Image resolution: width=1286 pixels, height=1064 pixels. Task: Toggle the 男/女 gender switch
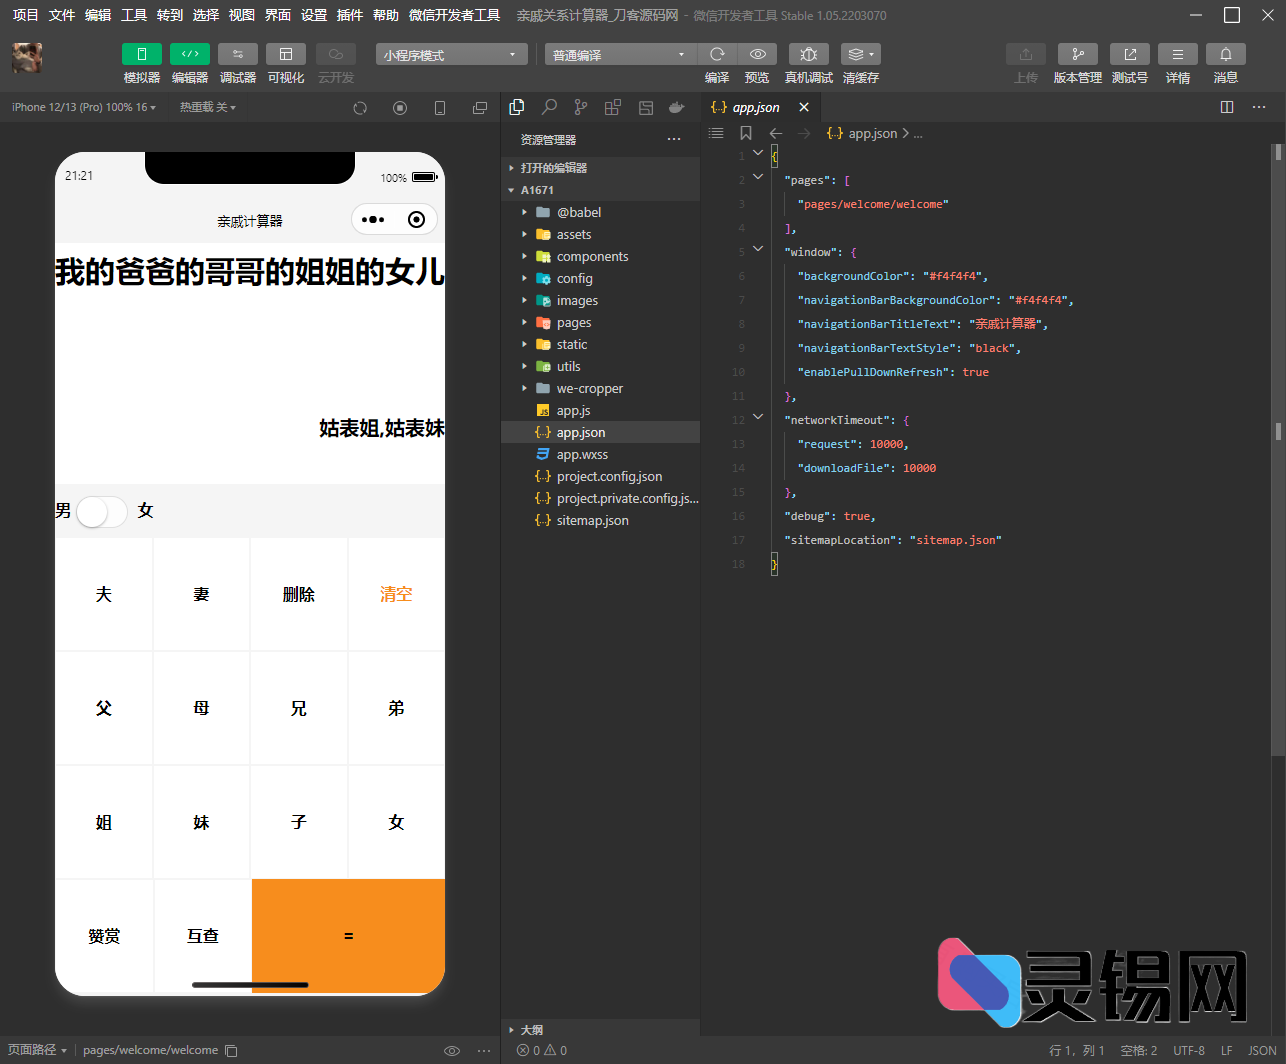click(x=100, y=510)
